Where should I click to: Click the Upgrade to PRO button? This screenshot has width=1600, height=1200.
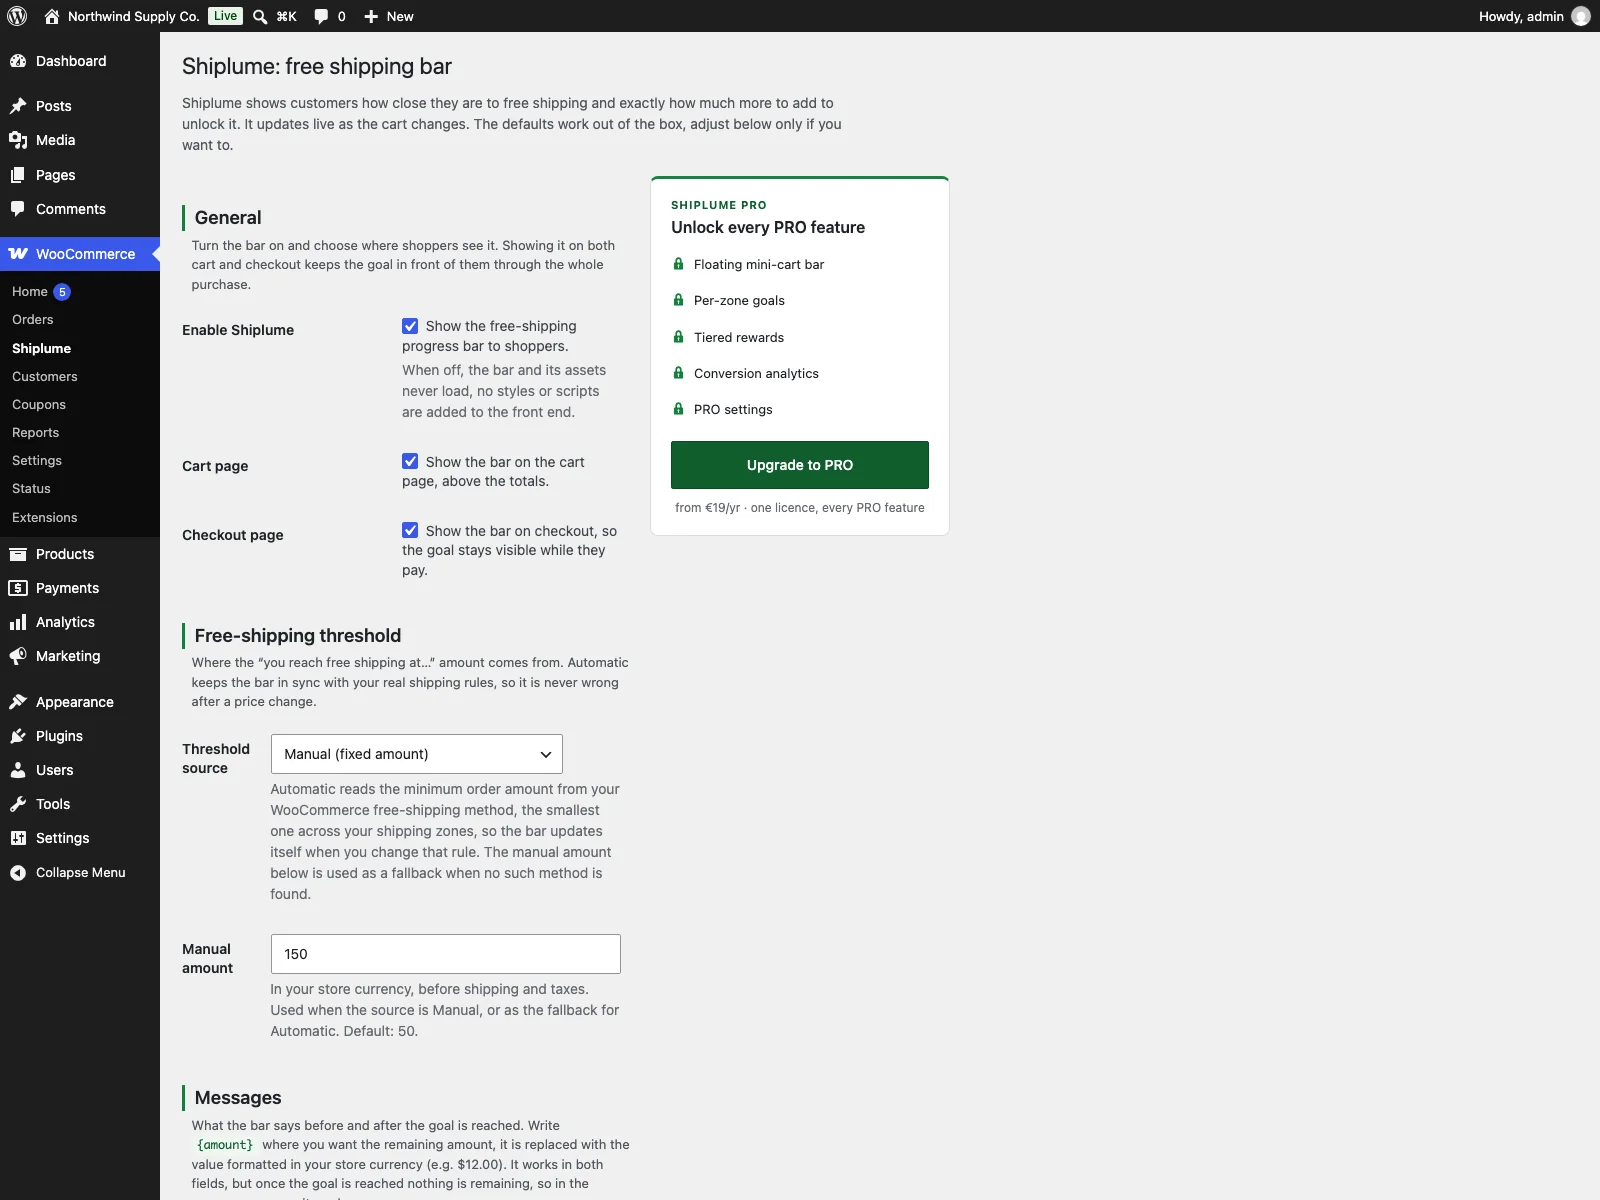800,465
